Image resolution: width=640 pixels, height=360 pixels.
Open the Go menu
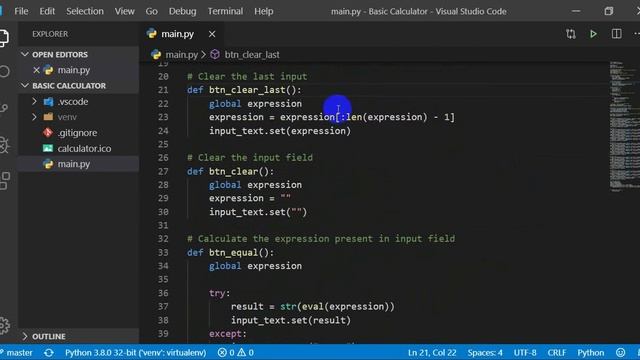[151, 11]
